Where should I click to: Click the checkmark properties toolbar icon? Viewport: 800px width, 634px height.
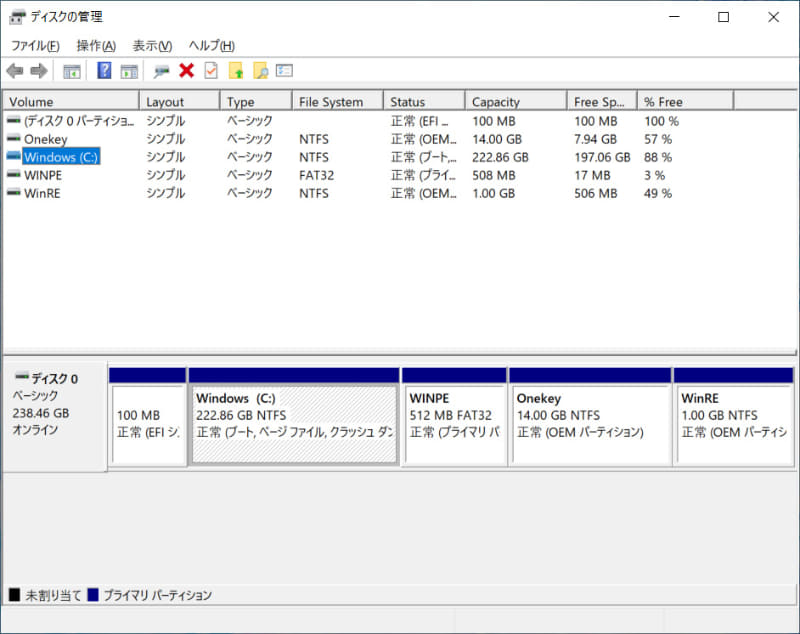[x=211, y=70]
